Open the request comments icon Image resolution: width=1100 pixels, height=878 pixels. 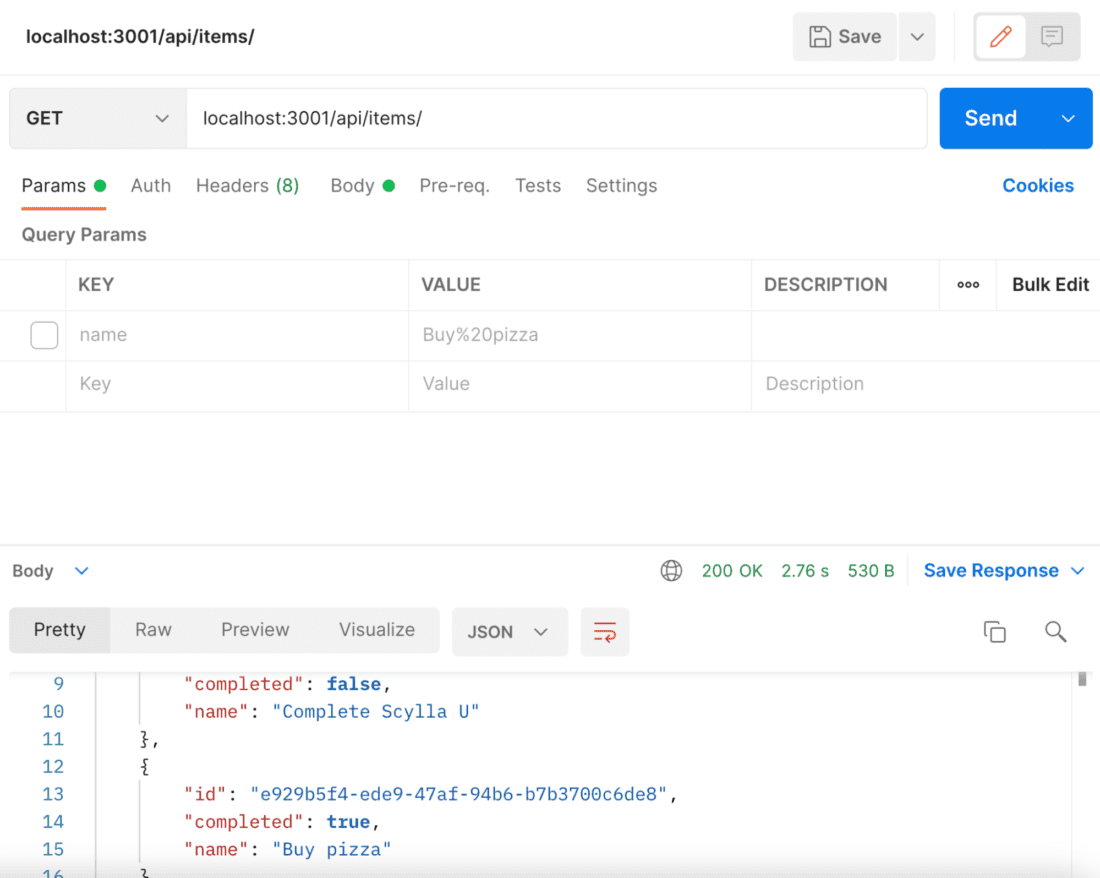pos(1051,36)
